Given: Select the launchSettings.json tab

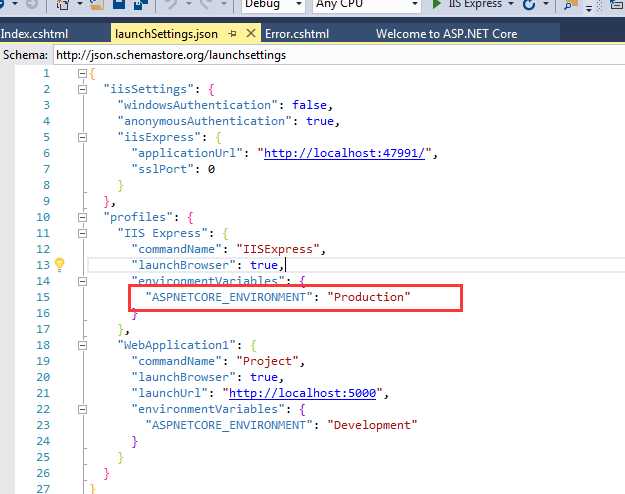Looking at the screenshot, I should [166, 34].
